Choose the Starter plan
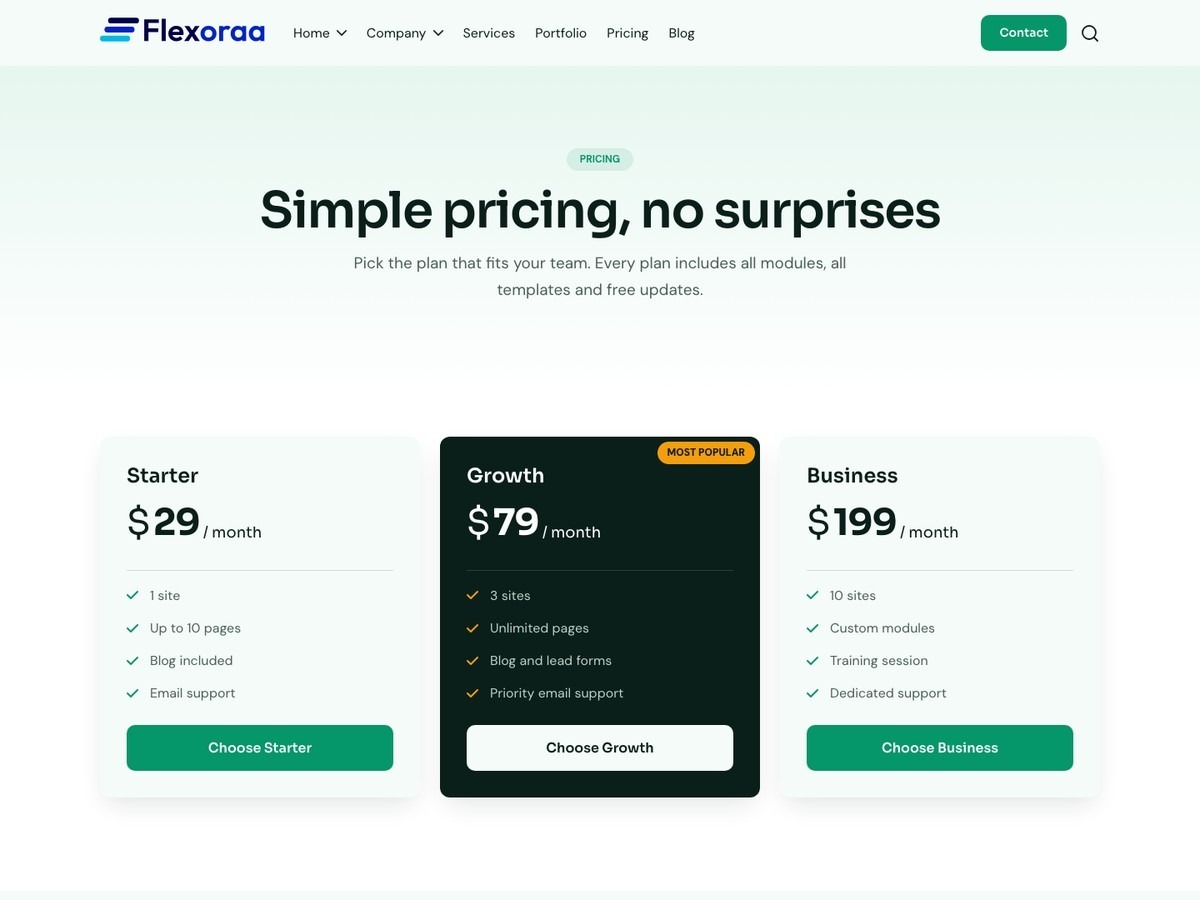 [x=260, y=748]
